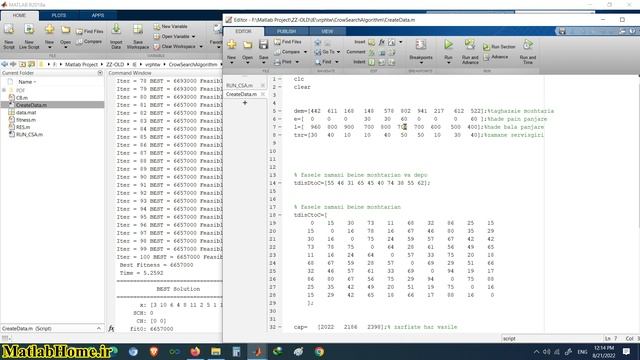Click the plus to add new editor tab
The width and height of the screenshot is (640, 360).
point(245,103)
